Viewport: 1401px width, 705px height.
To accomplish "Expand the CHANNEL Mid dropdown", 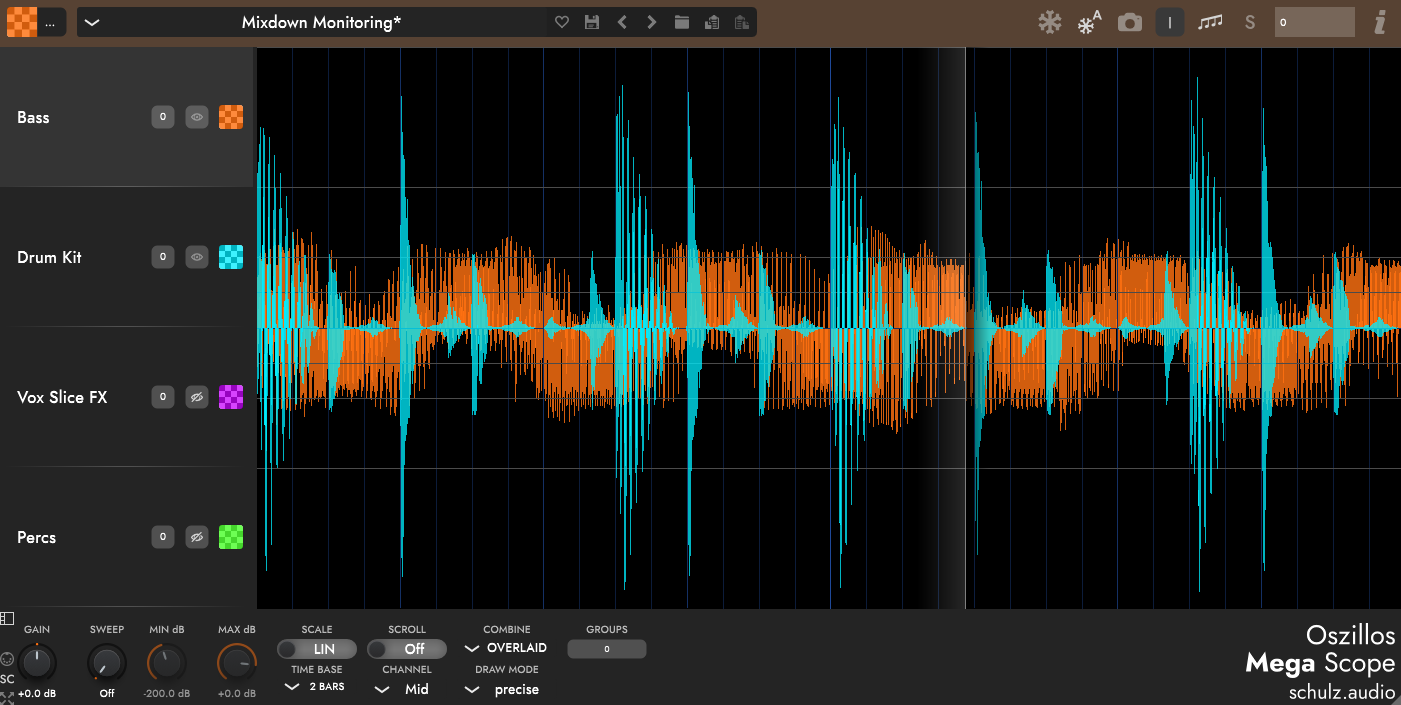I will point(406,689).
